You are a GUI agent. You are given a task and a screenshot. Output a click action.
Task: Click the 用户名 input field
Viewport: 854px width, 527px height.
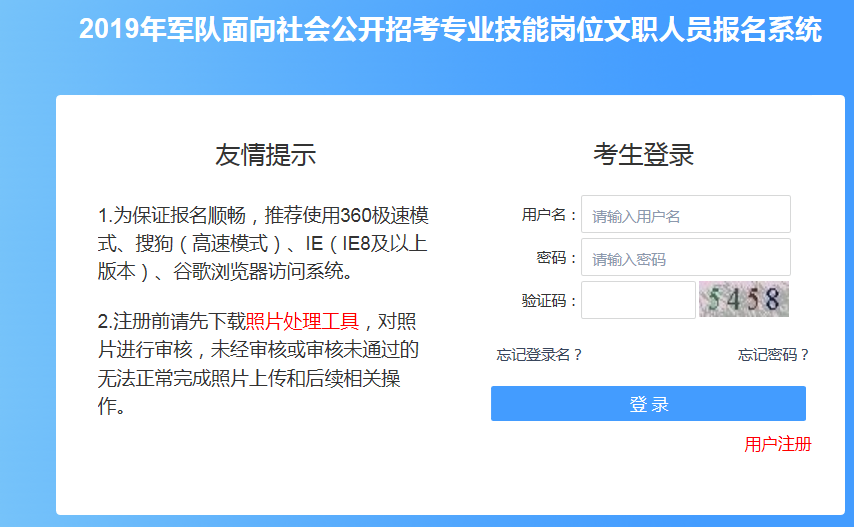coord(685,215)
